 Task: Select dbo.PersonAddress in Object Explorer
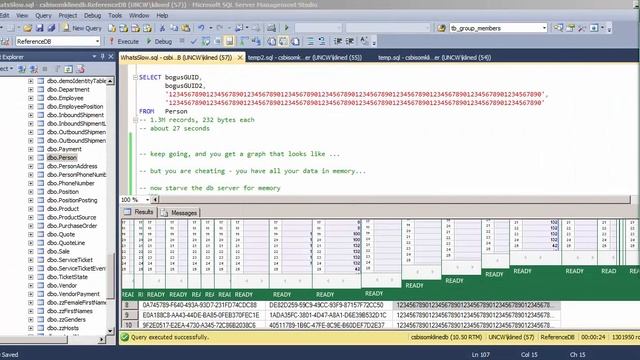click(72, 166)
